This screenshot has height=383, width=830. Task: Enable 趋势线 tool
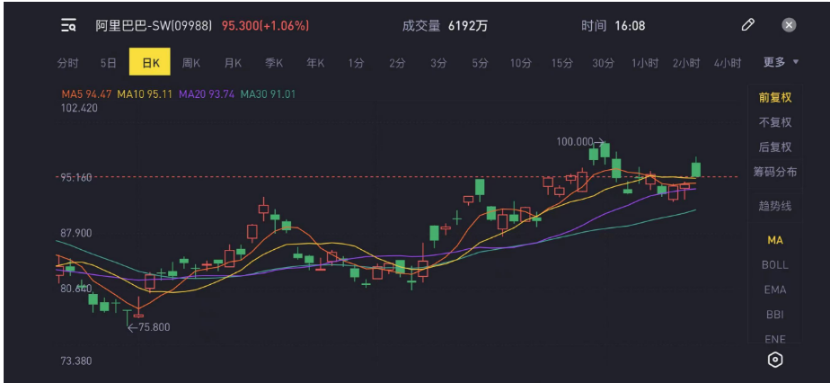point(775,206)
